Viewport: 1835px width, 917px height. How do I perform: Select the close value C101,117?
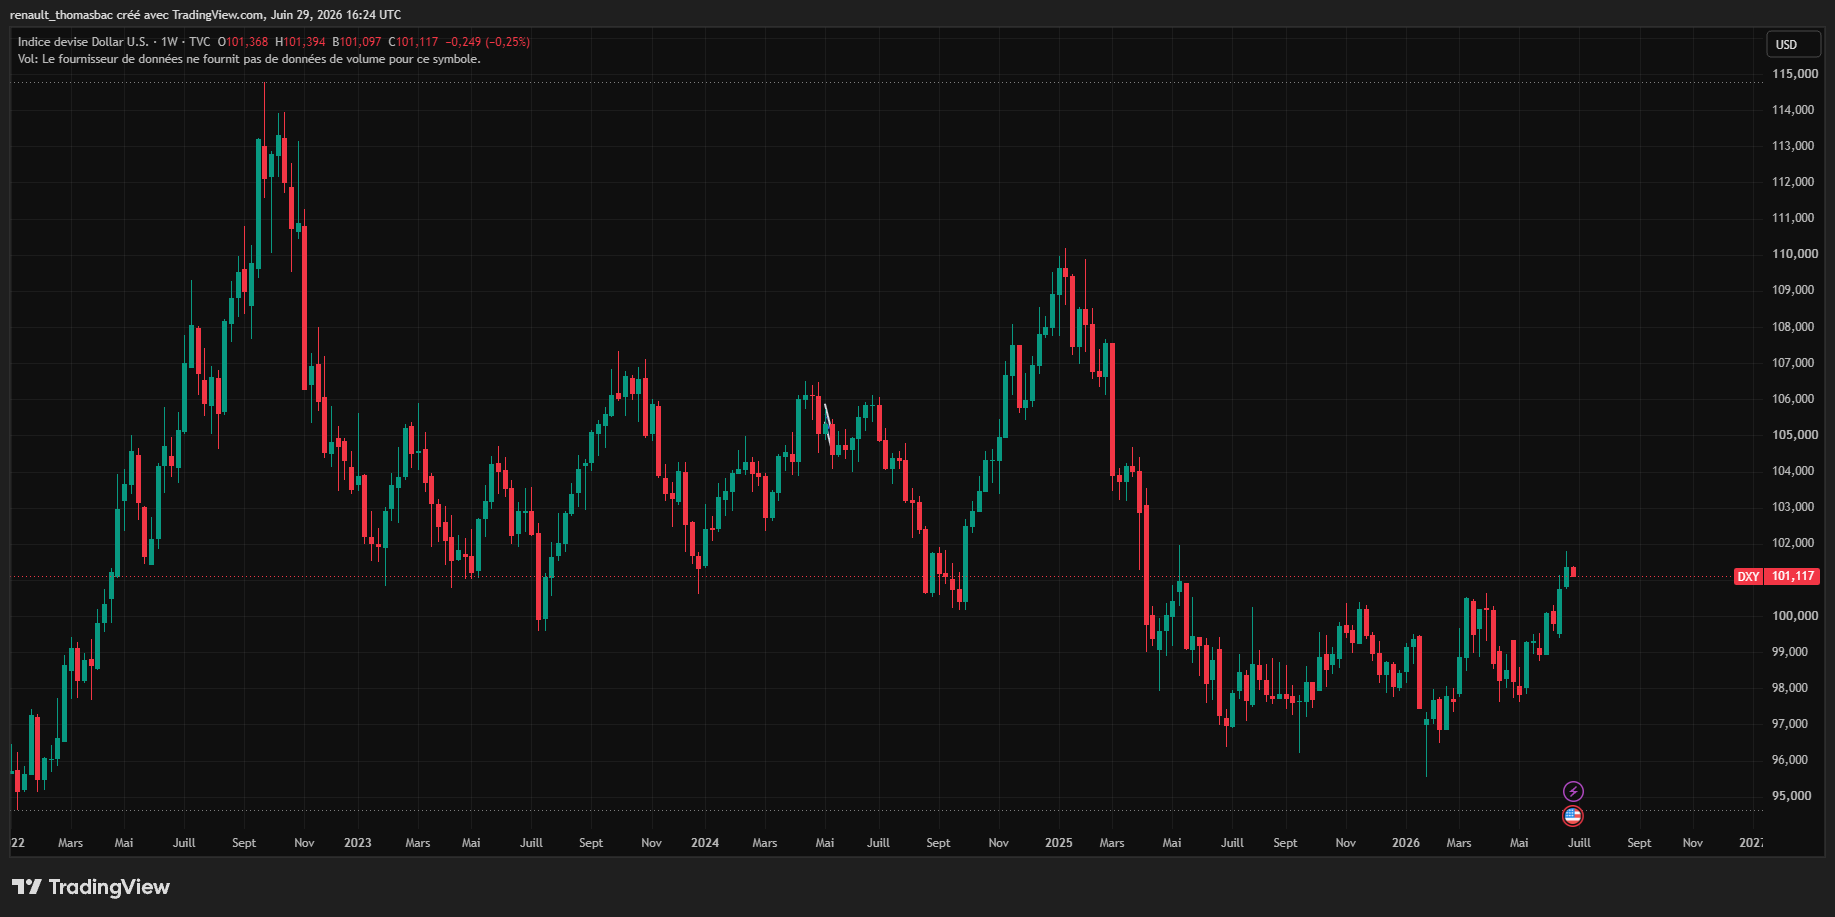[x=413, y=42]
